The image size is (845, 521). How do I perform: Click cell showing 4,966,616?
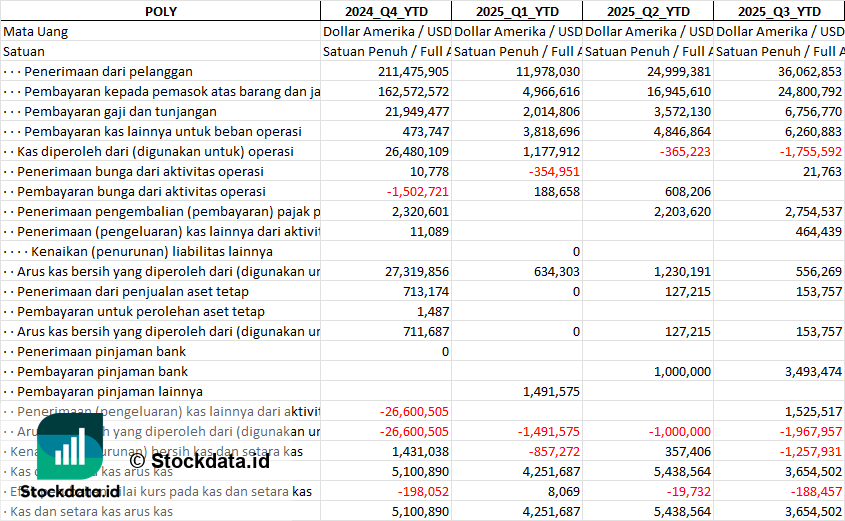tap(517, 92)
